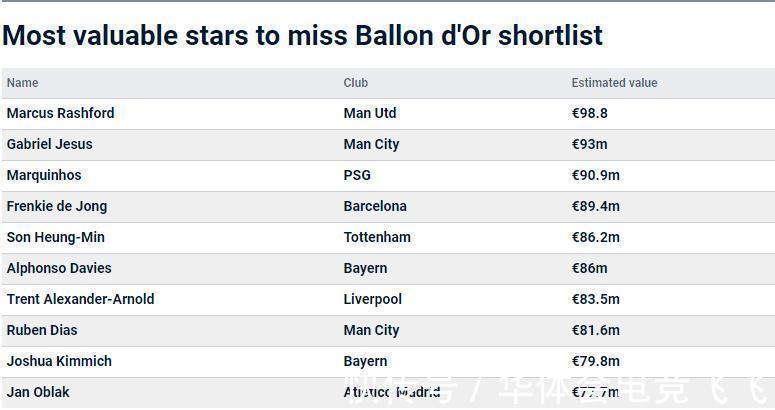Click Frenkie de Jong's name
This screenshot has width=775, height=410.
(x=57, y=206)
